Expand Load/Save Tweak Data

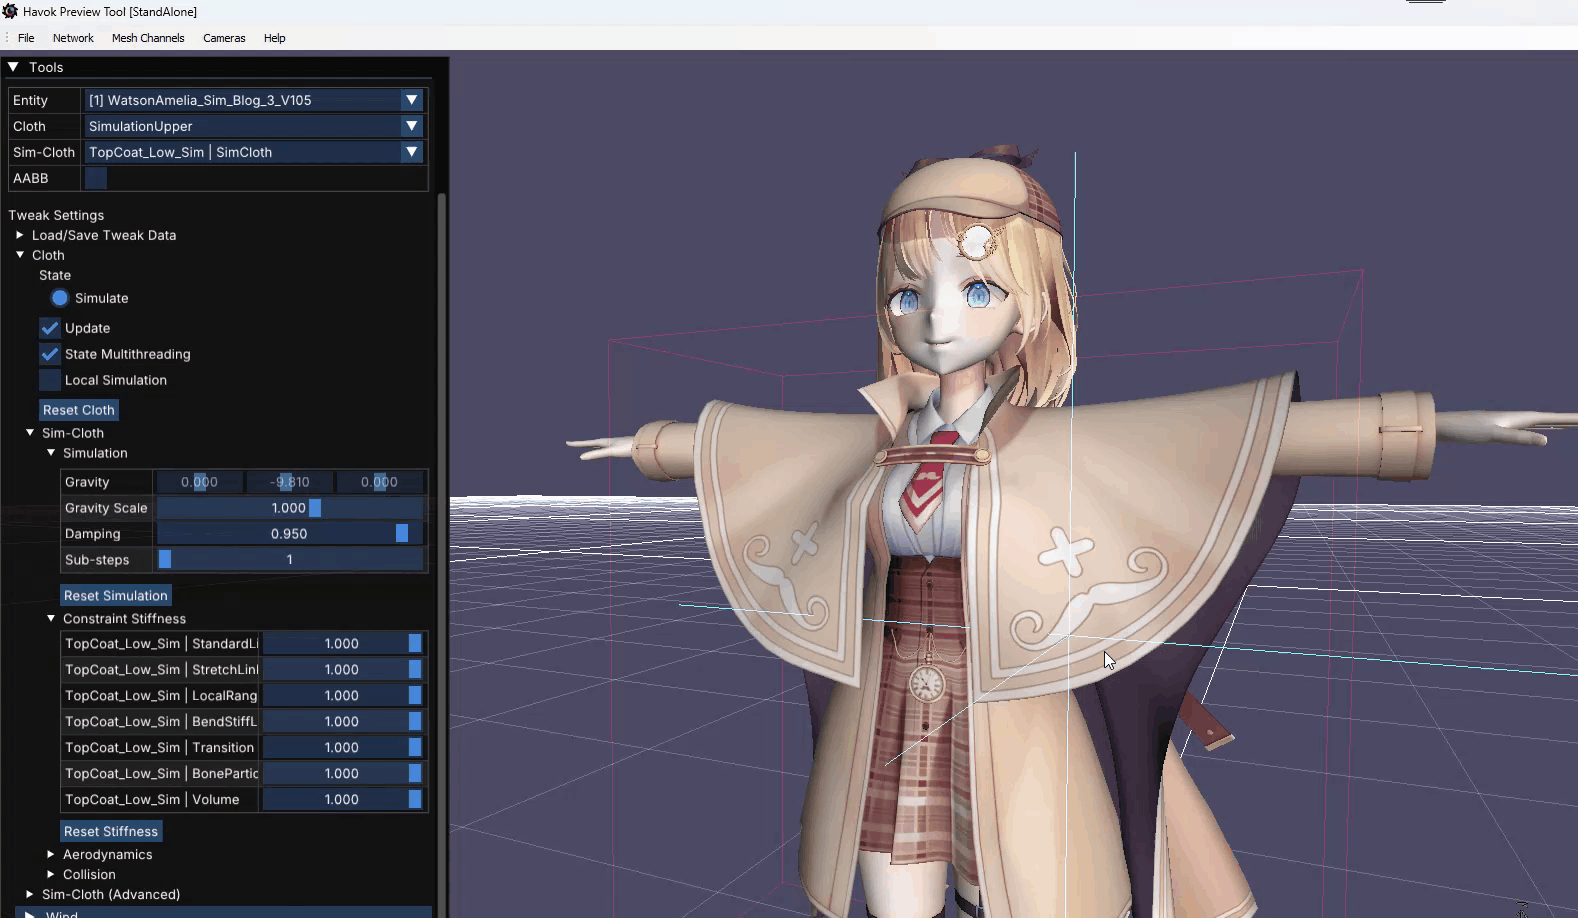20,235
